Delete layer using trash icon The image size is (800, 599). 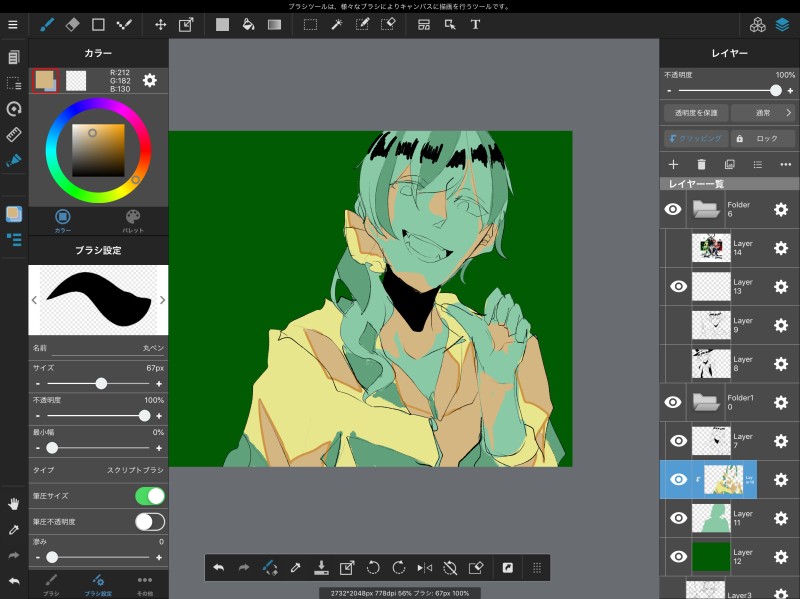click(701, 164)
